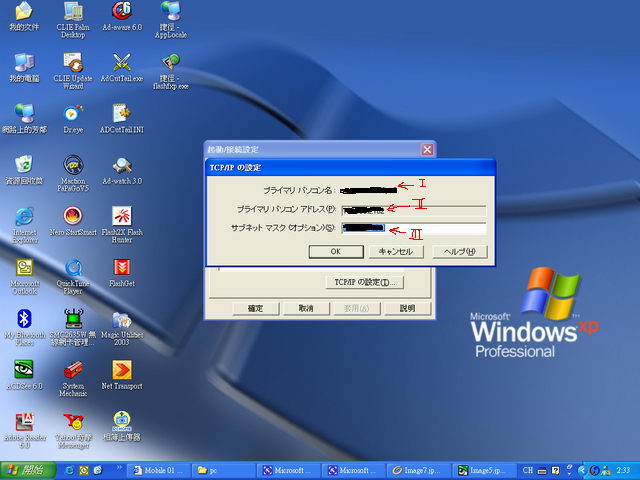Click OK in the TCP/IP settings dialog
Image resolution: width=640 pixels, height=480 pixels.
pos(336,251)
